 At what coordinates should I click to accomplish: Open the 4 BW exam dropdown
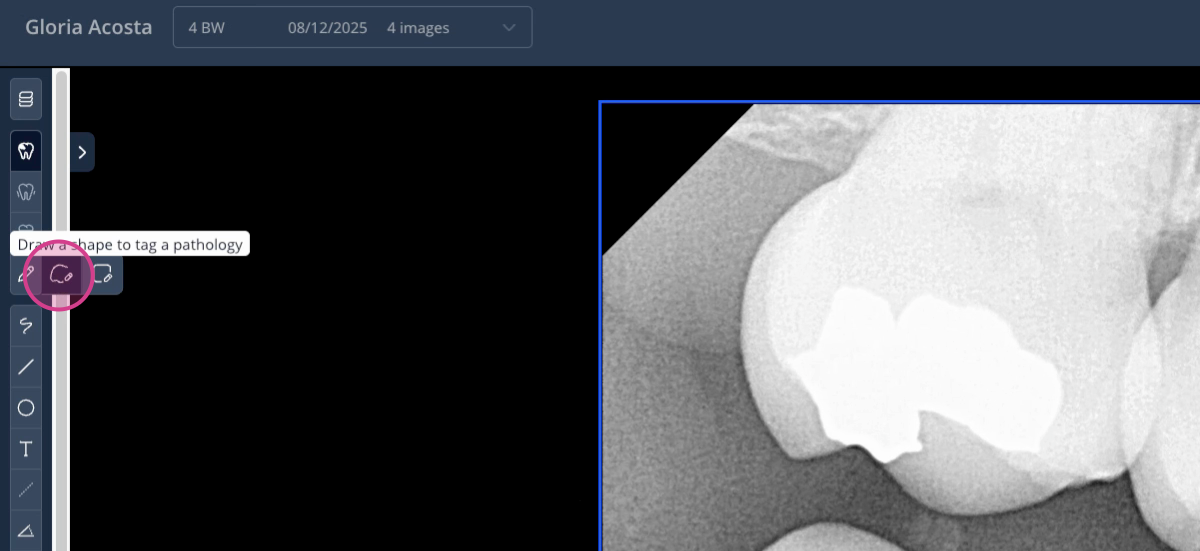[x=352, y=28]
